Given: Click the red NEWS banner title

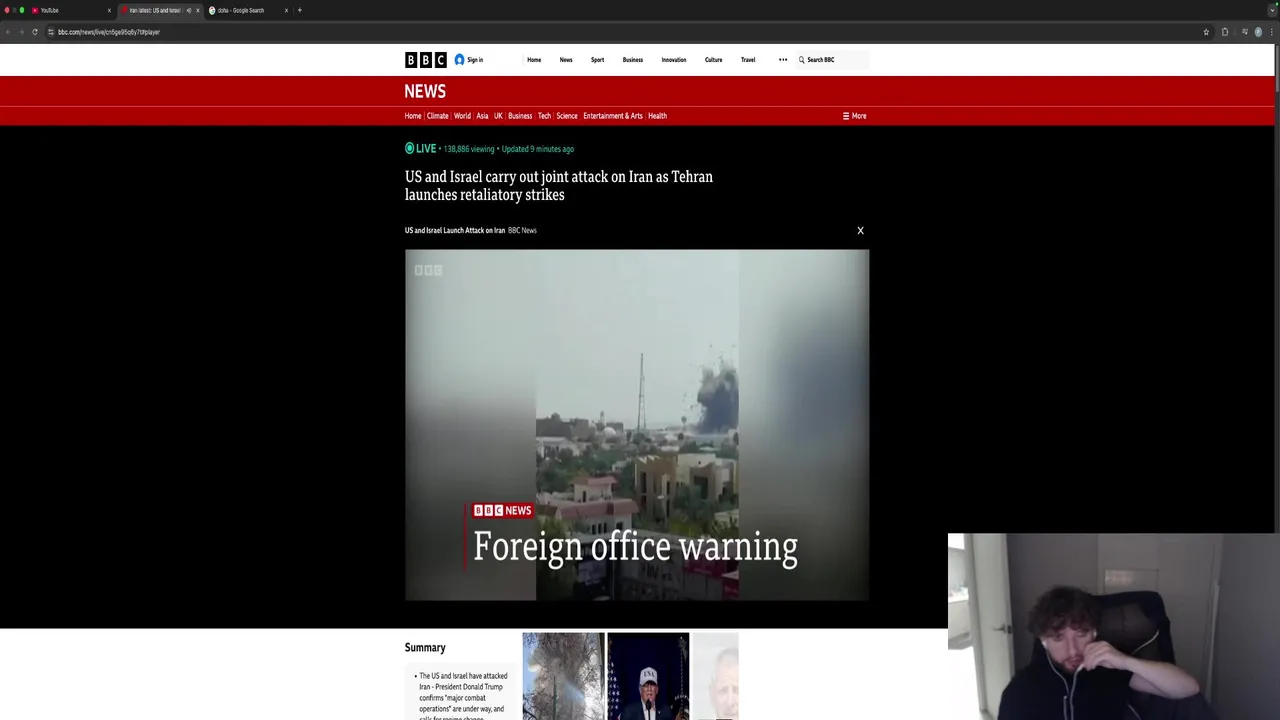Looking at the screenshot, I should pos(425,91).
